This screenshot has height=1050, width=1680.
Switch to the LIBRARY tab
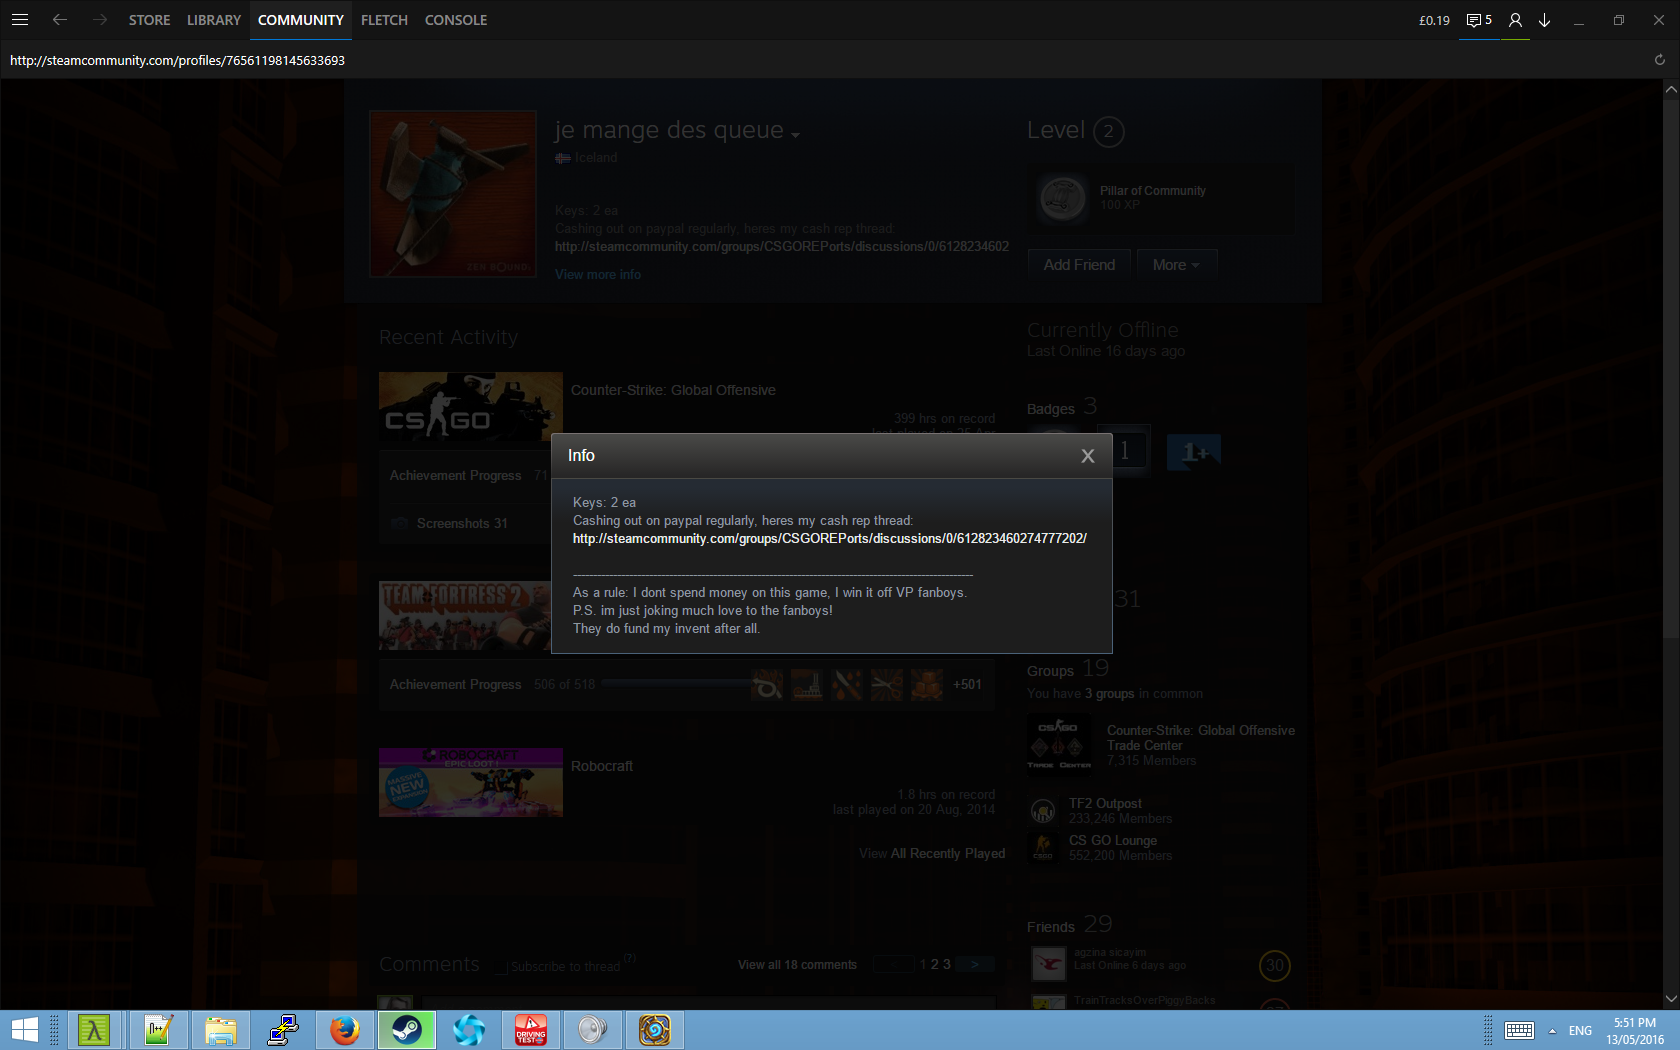213,20
